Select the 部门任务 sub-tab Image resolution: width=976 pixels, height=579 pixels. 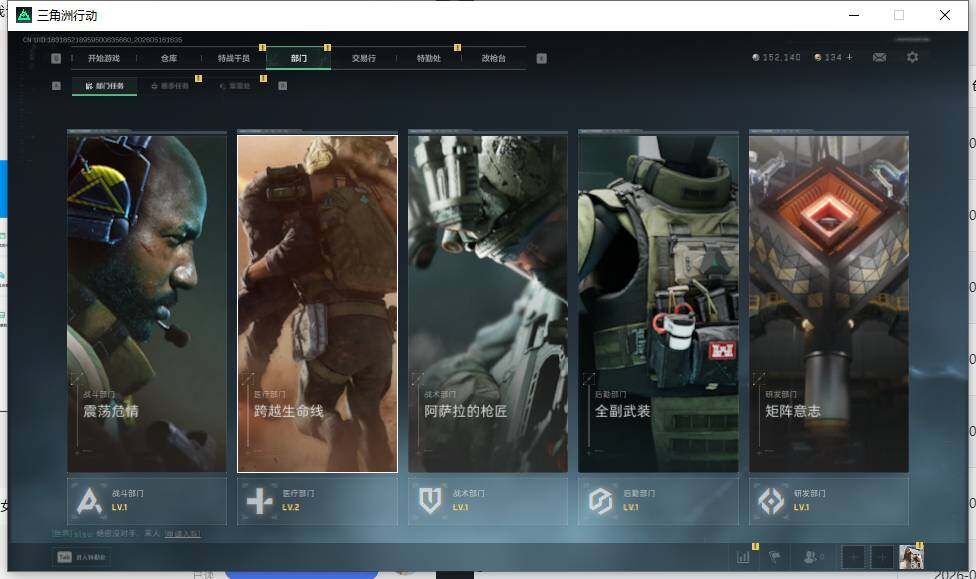[x=105, y=86]
